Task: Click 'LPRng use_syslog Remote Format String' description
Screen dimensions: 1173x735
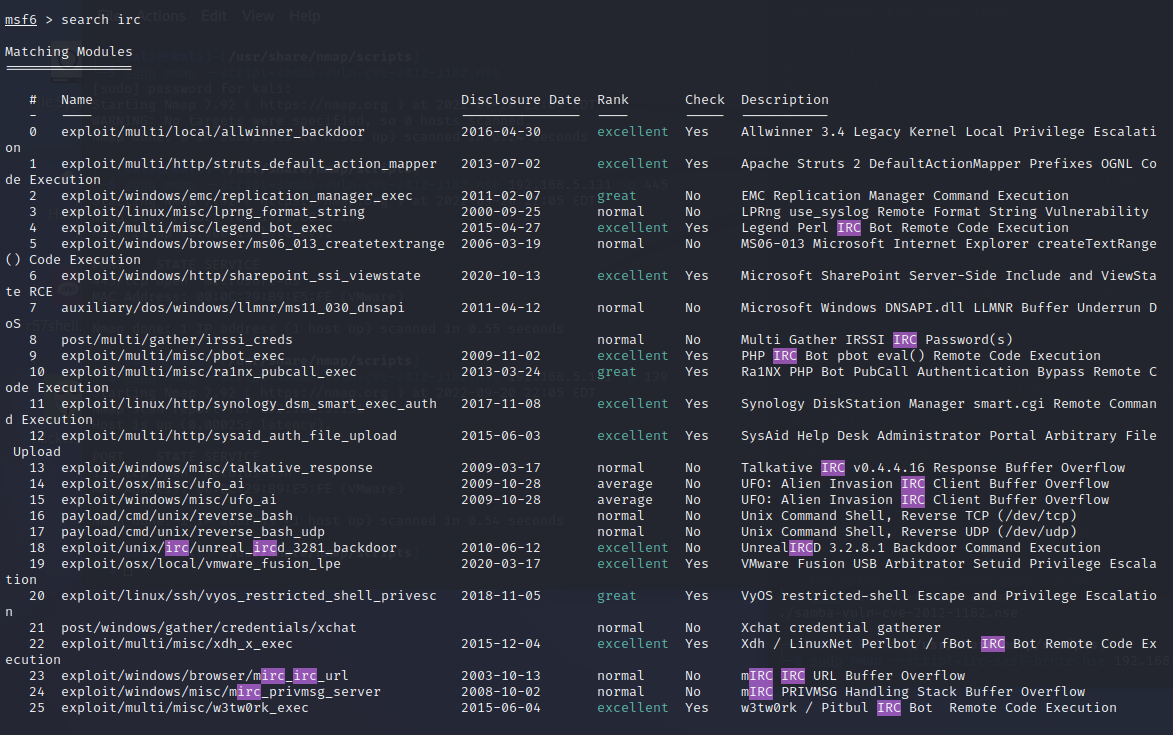Action: coord(945,212)
